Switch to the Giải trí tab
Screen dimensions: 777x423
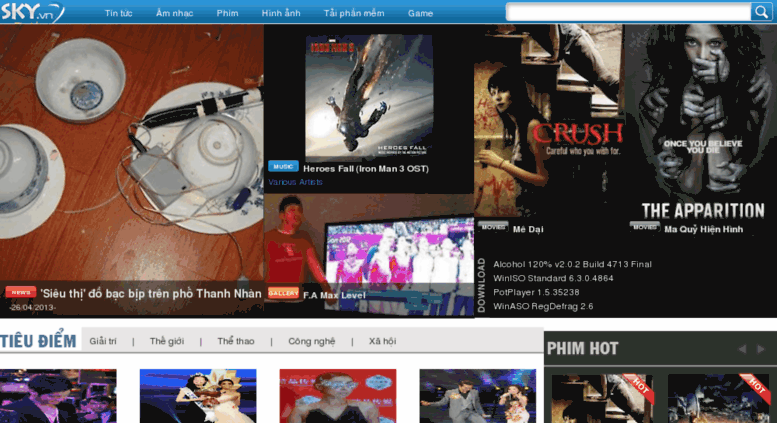103,341
